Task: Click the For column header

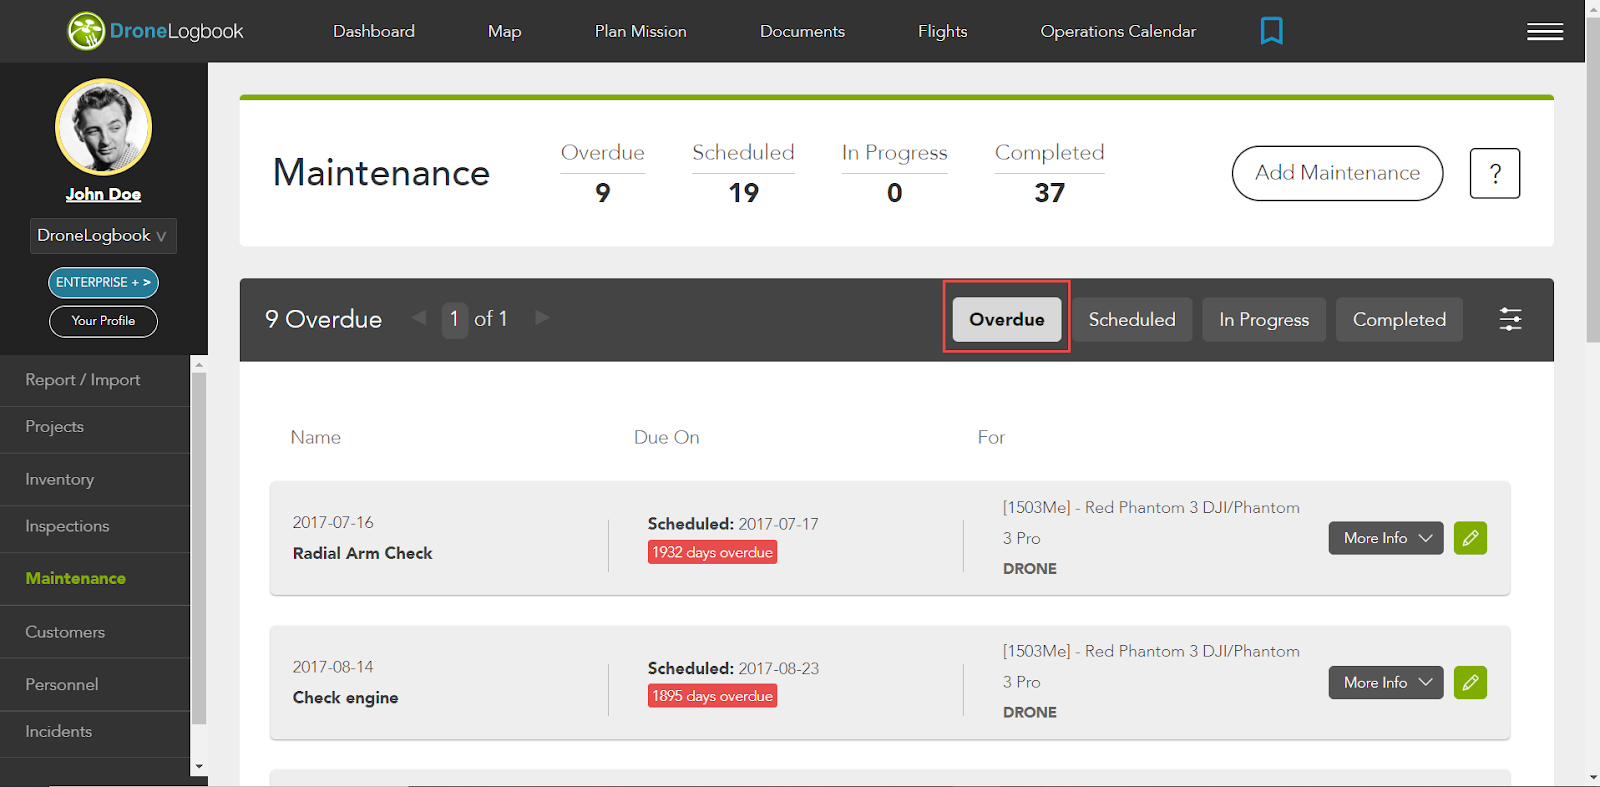Action: (991, 437)
